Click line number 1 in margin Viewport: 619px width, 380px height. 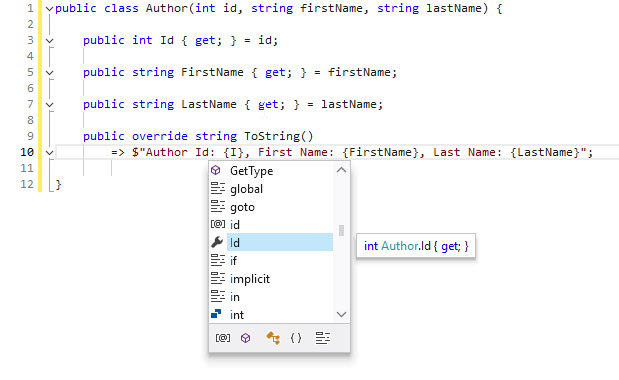(31, 8)
